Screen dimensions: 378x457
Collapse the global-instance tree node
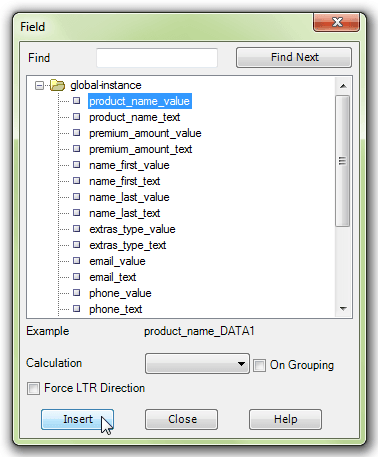(x=39, y=85)
